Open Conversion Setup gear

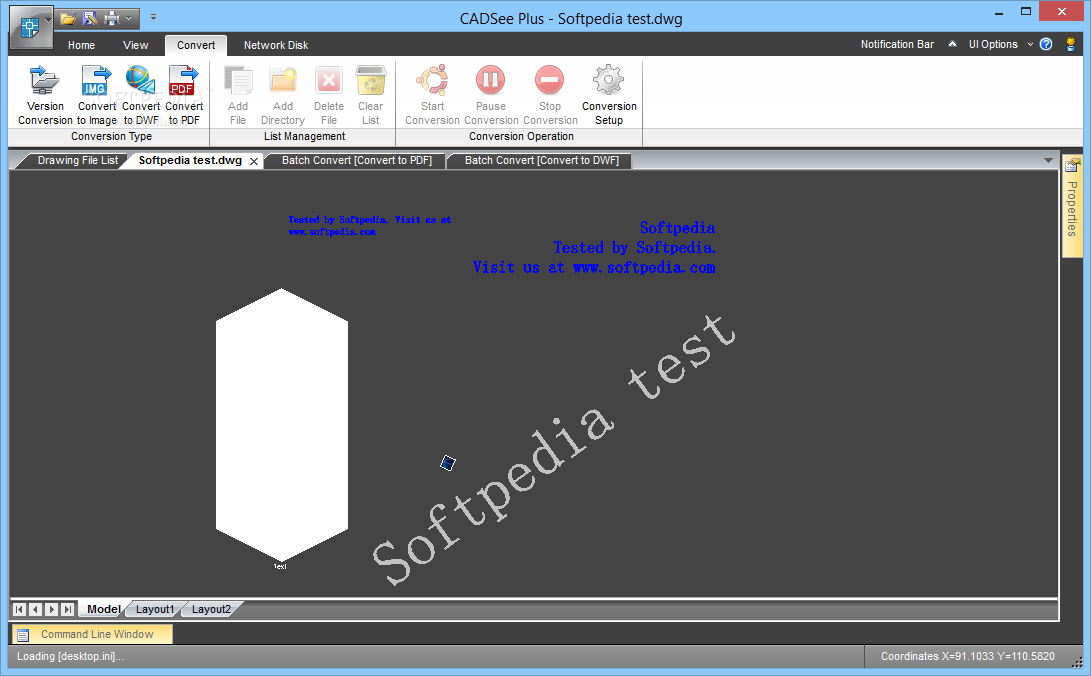click(609, 95)
